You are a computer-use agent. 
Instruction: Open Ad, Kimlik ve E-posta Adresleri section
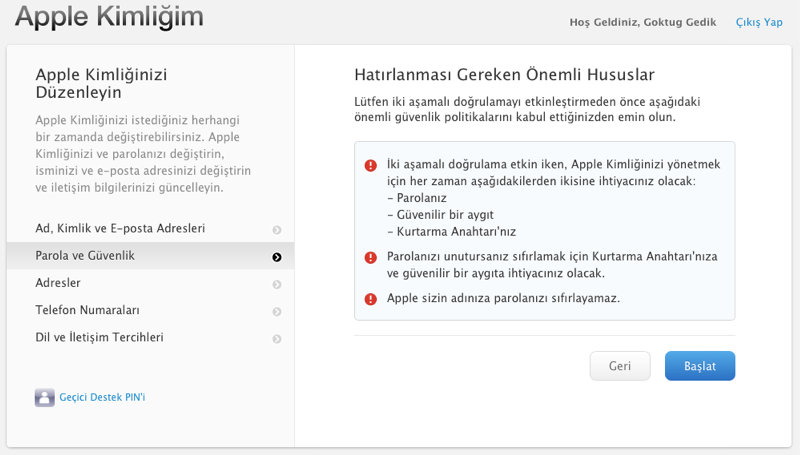120,229
